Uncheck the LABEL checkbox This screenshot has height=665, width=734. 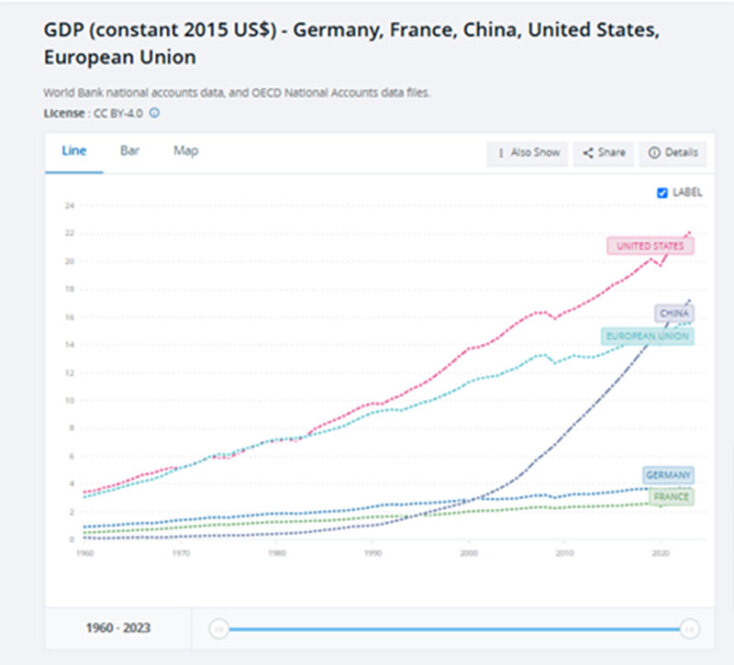662,192
